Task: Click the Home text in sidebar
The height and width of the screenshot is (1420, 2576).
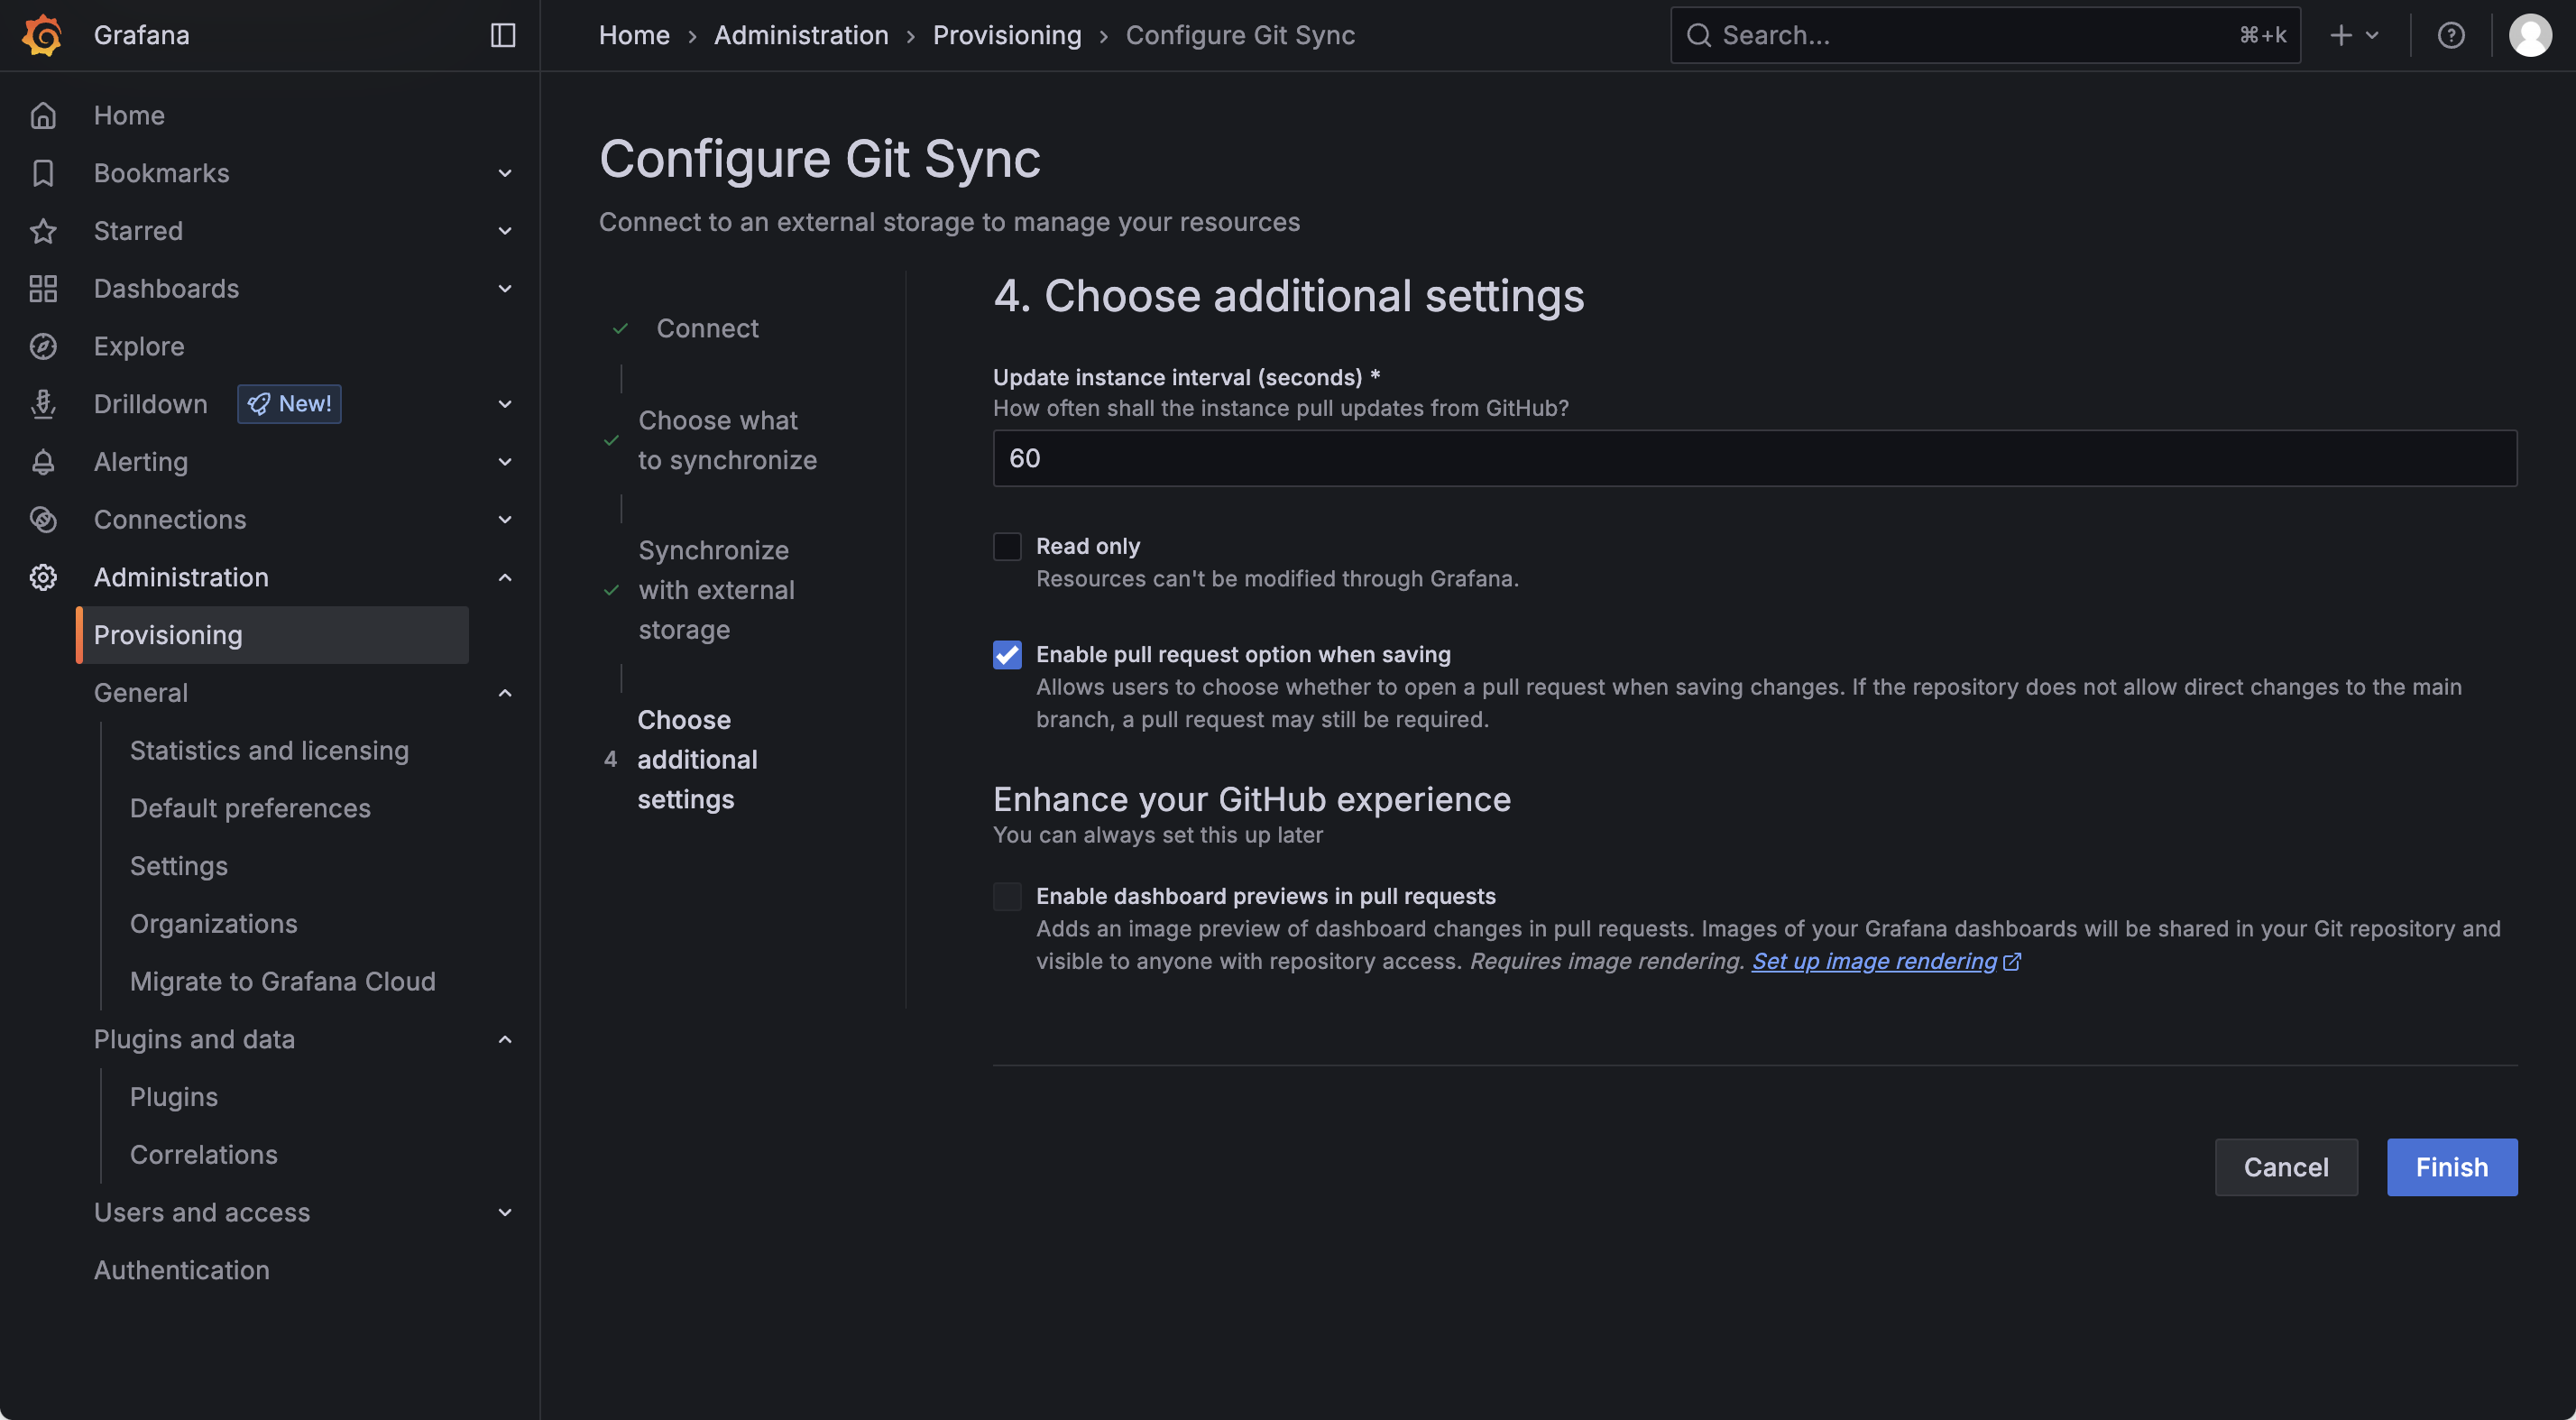Action: 129,115
